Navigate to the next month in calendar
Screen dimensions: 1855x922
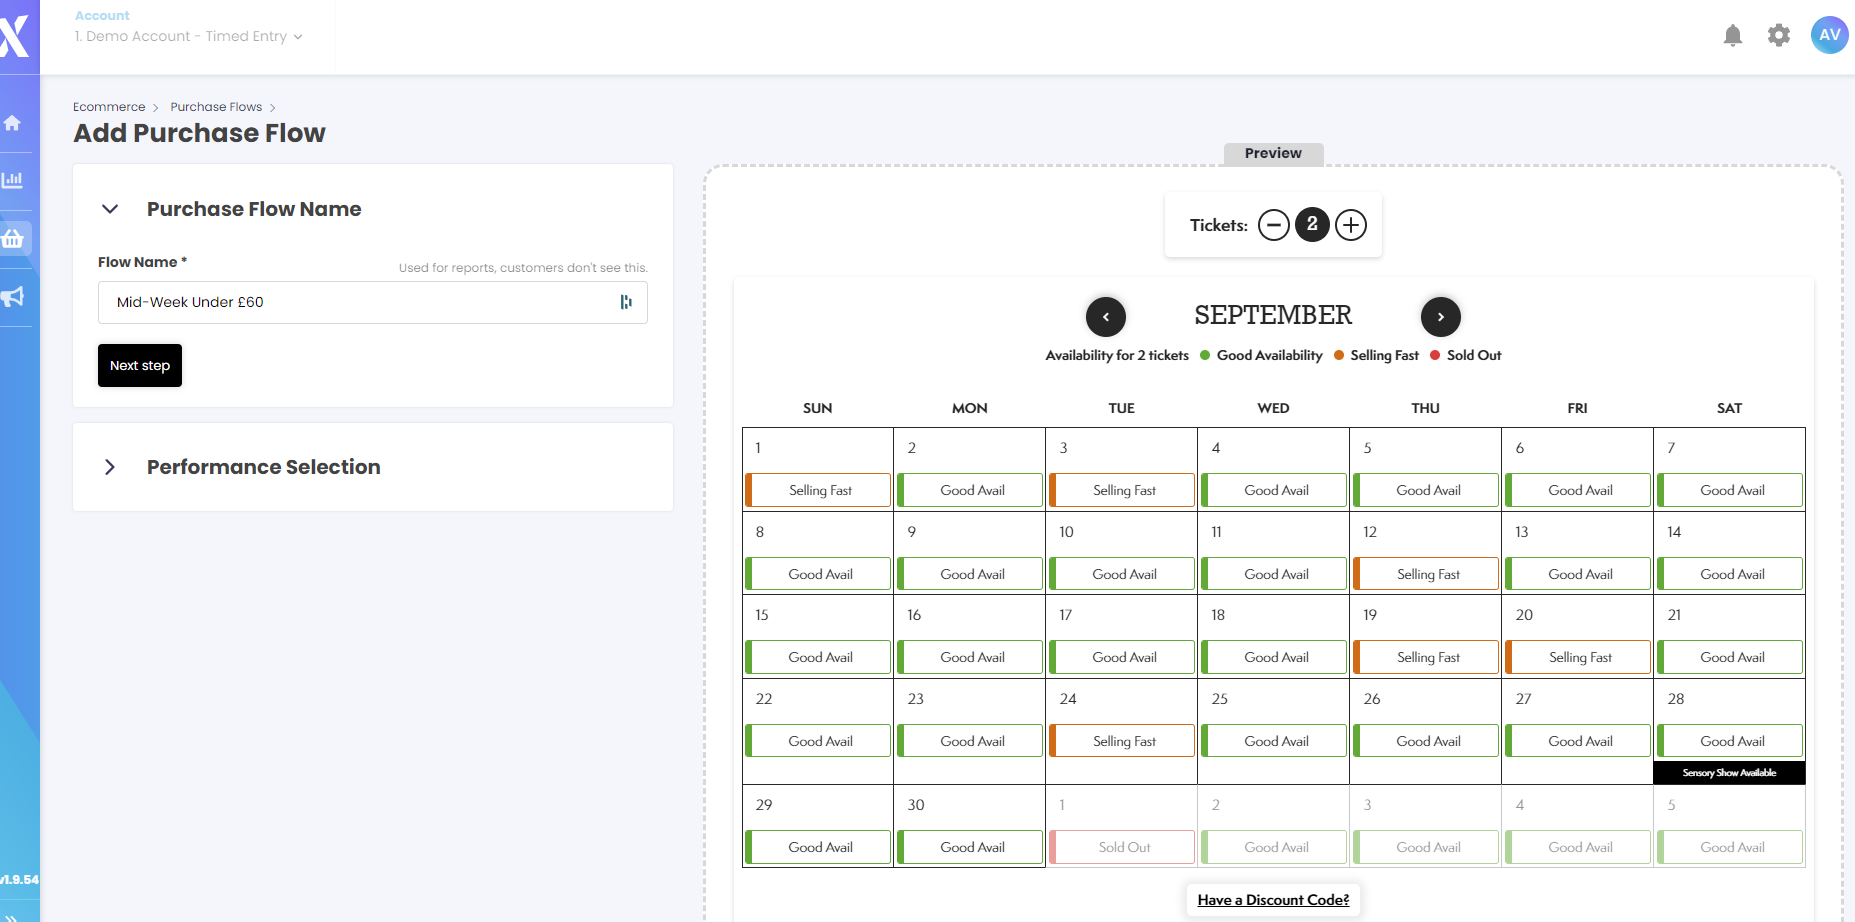tap(1441, 316)
